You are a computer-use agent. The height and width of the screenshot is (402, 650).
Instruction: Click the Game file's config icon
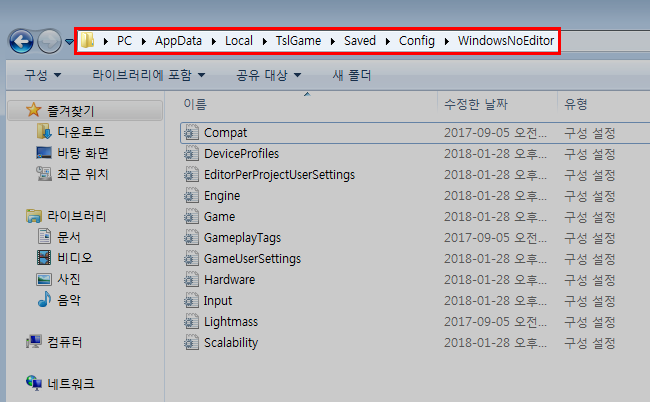click(x=191, y=217)
